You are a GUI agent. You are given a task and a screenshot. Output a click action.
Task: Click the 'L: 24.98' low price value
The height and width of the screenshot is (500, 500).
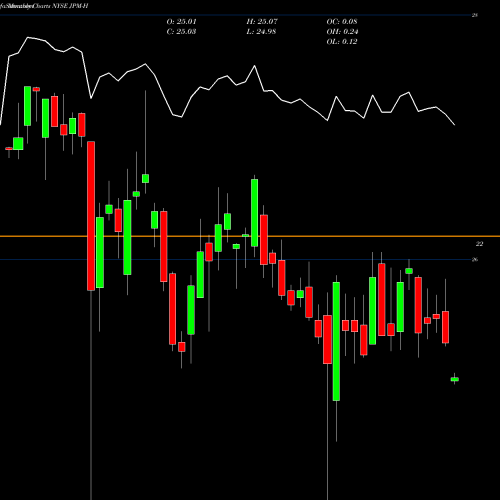click(x=261, y=32)
